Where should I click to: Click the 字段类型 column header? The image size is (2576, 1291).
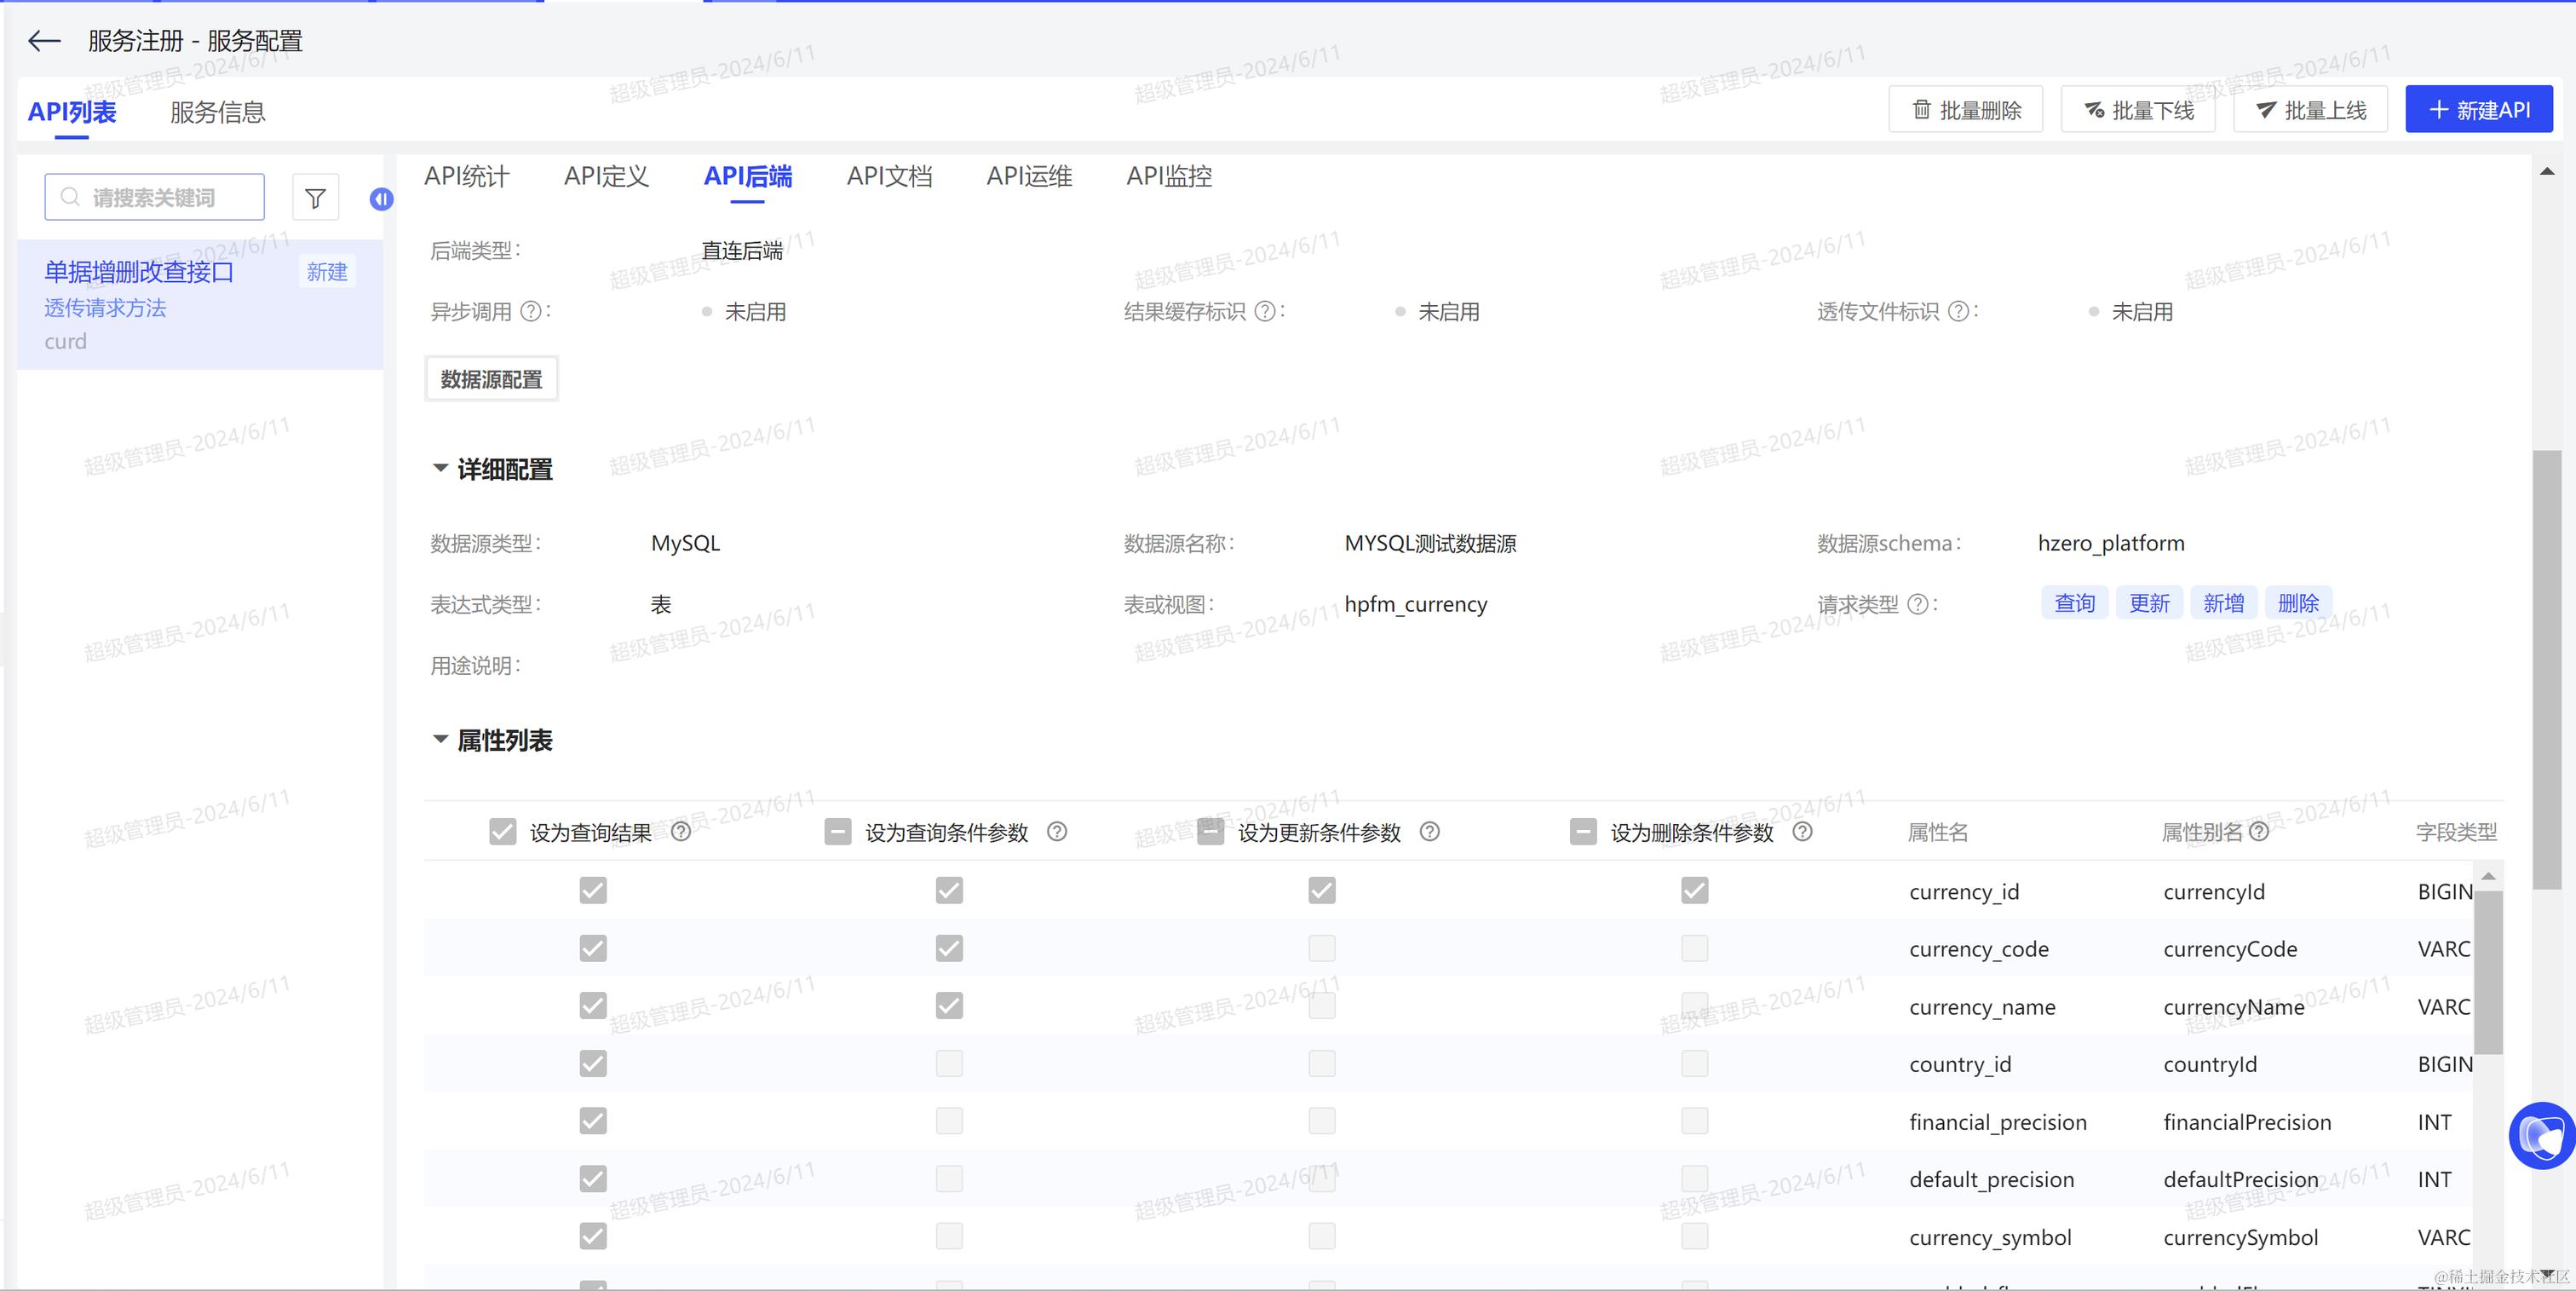click(x=2456, y=832)
